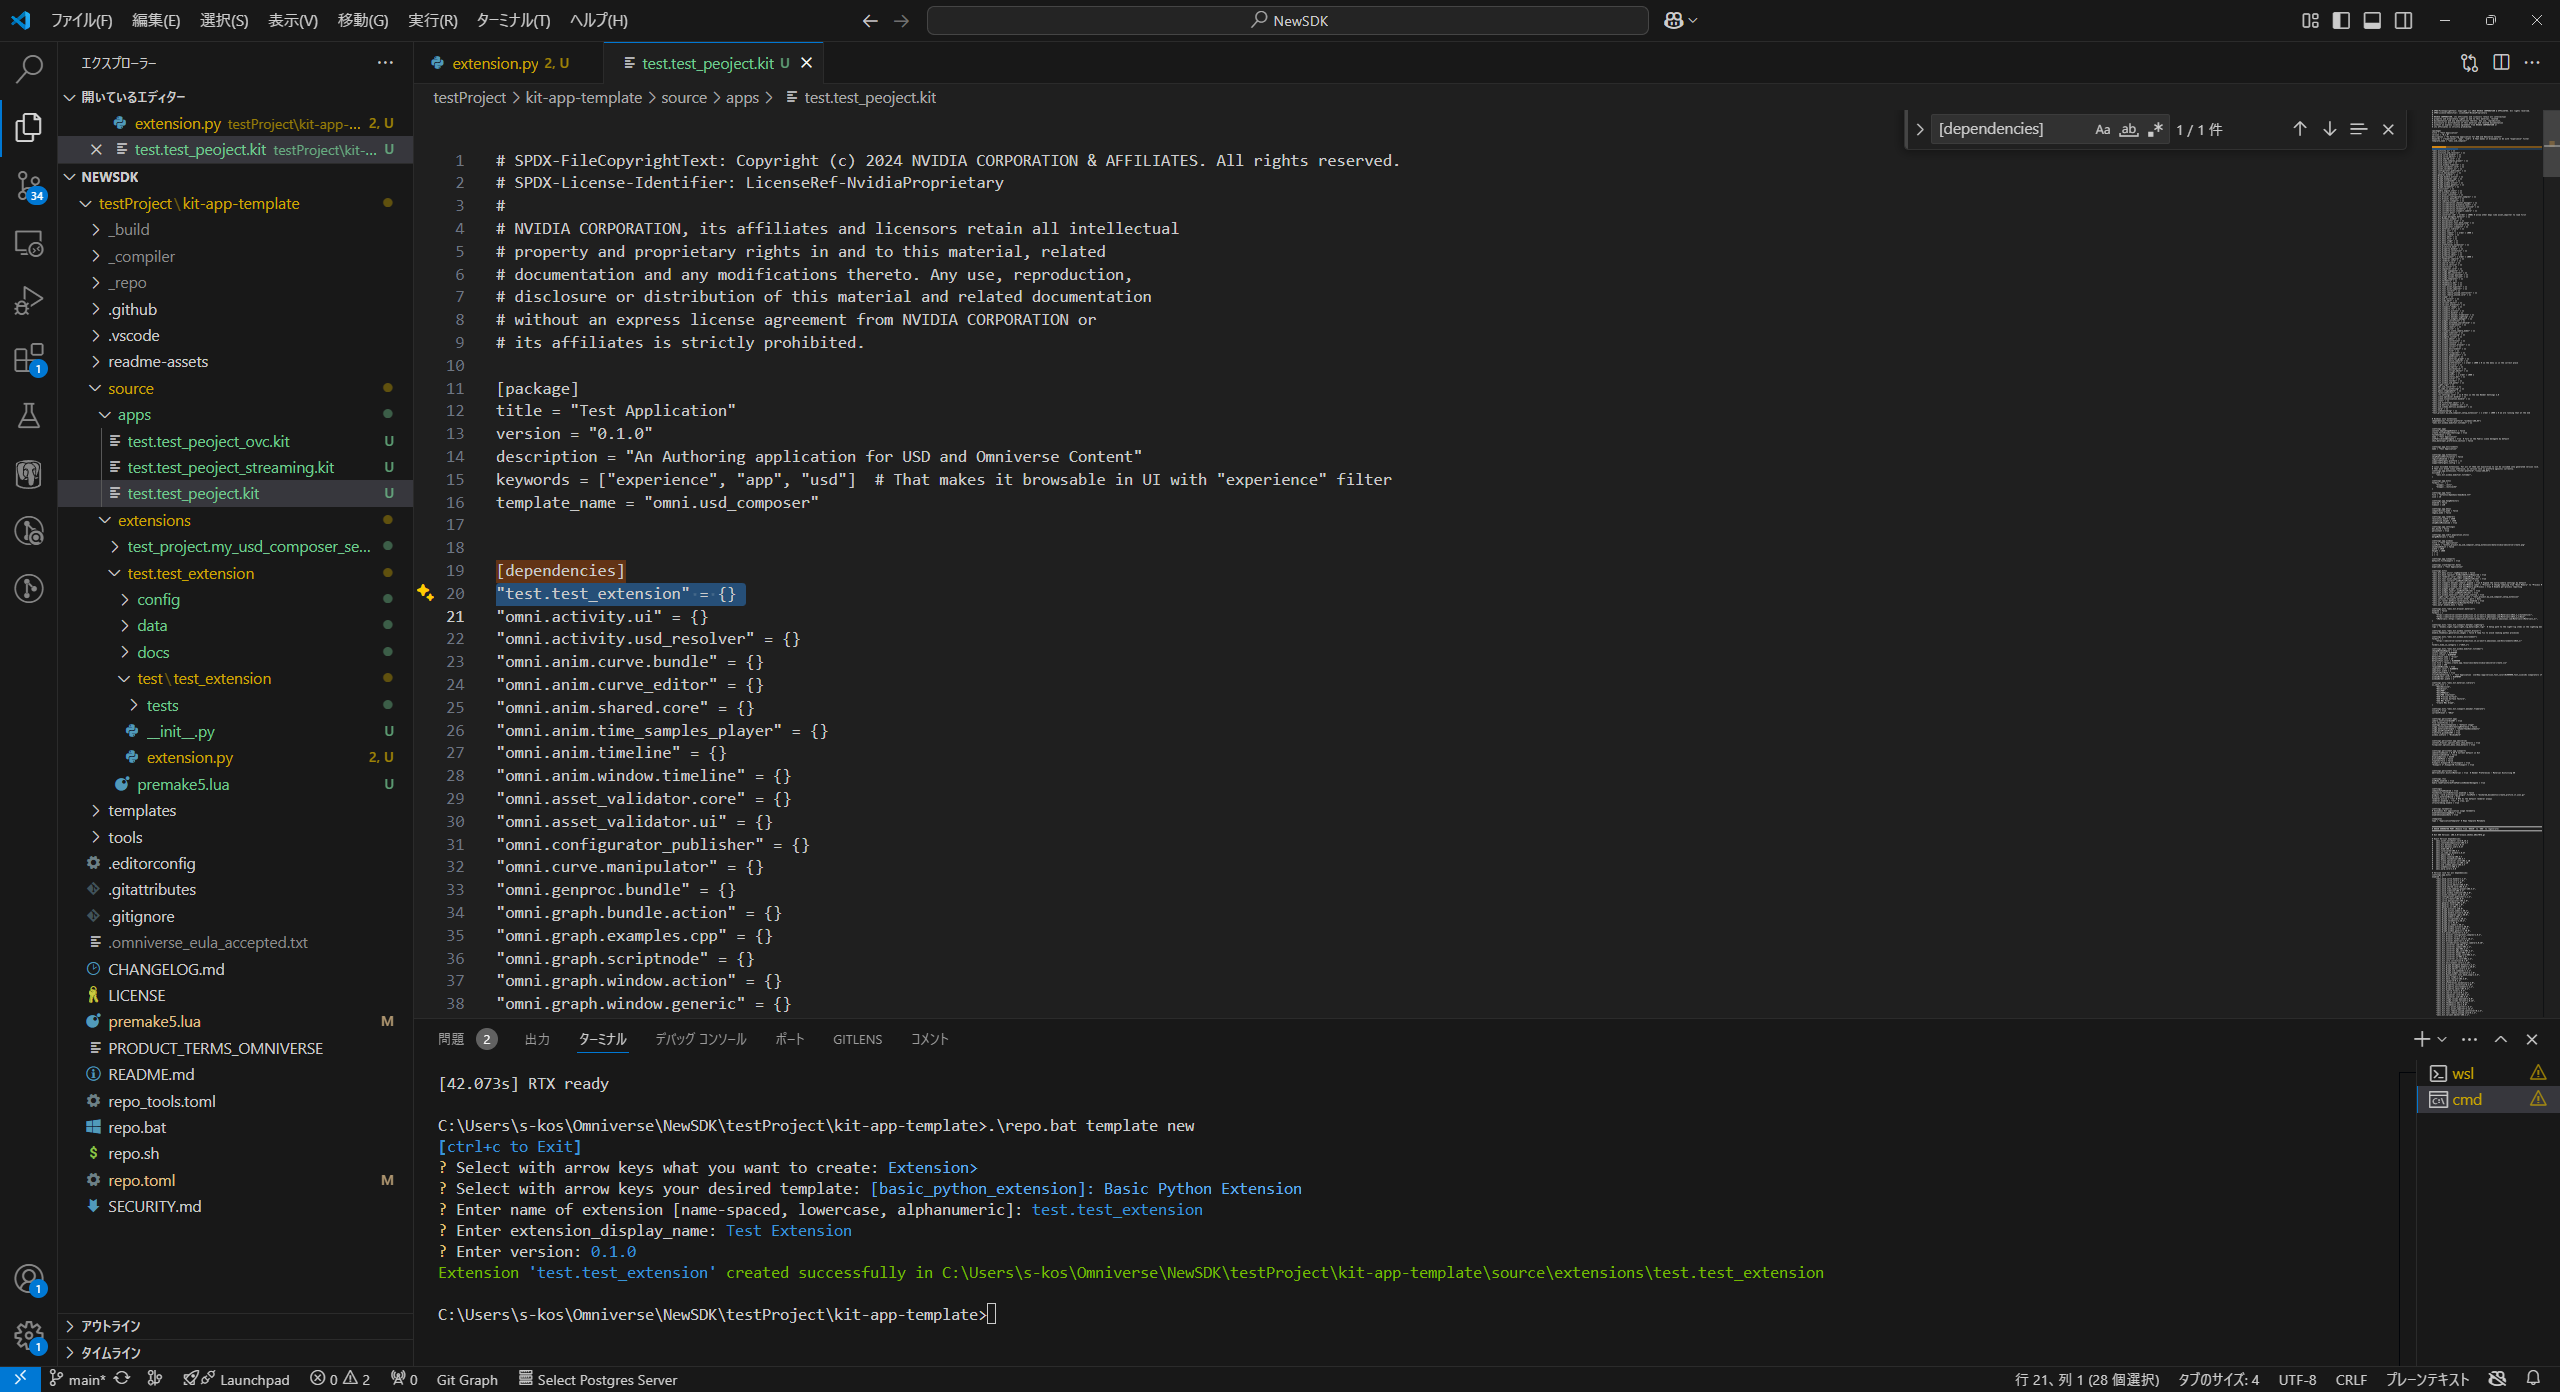2560x1392 pixels.
Task: Click the Copilot sparkle icon beside line 20
Action: pos(426,593)
